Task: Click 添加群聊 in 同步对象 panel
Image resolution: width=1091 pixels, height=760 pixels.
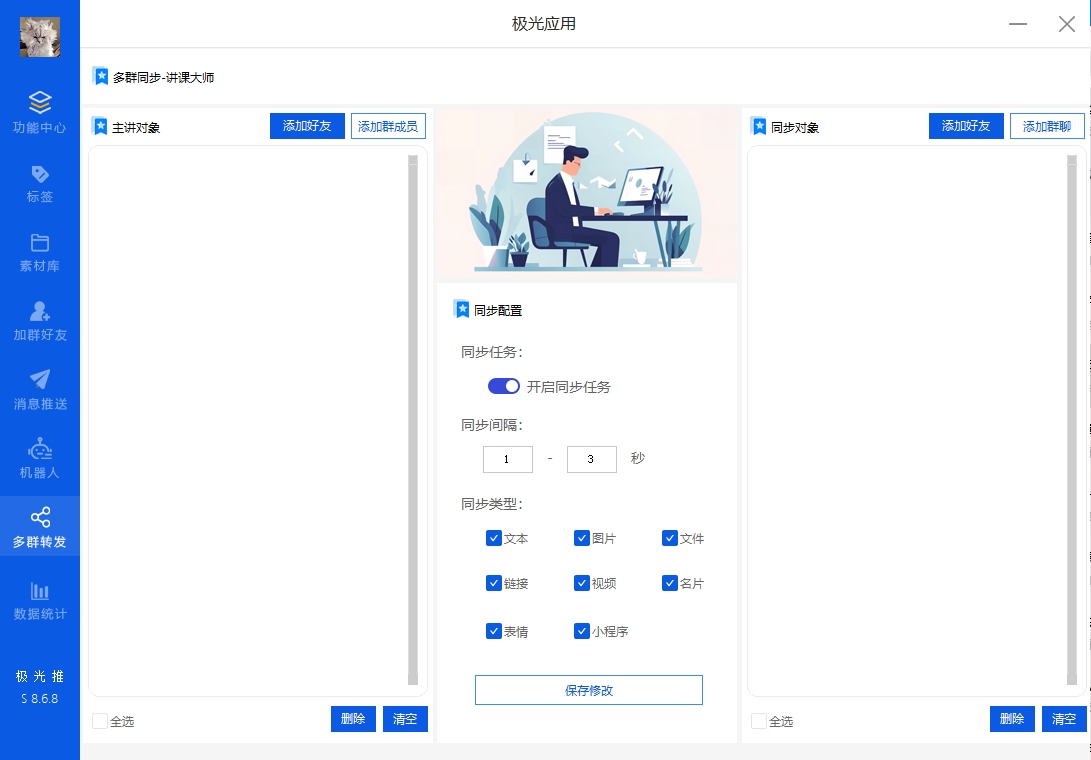Action: (x=1047, y=126)
